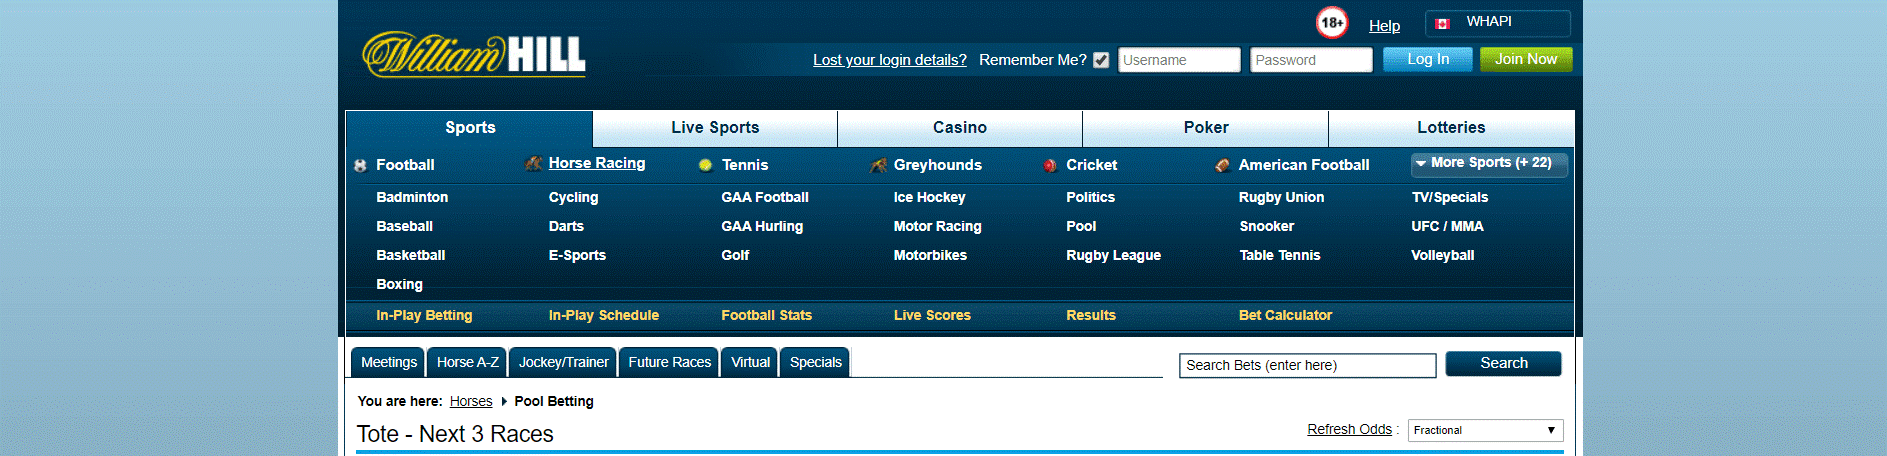This screenshot has height=456, width=1887.
Task: Click the cricket ball icon
Action: (1050, 166)
